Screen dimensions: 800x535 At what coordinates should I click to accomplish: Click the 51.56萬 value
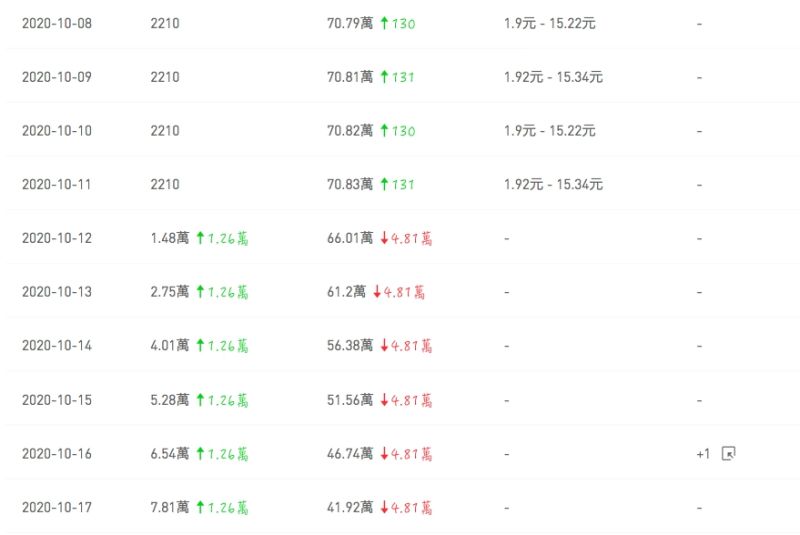click(x=350, y=400)
